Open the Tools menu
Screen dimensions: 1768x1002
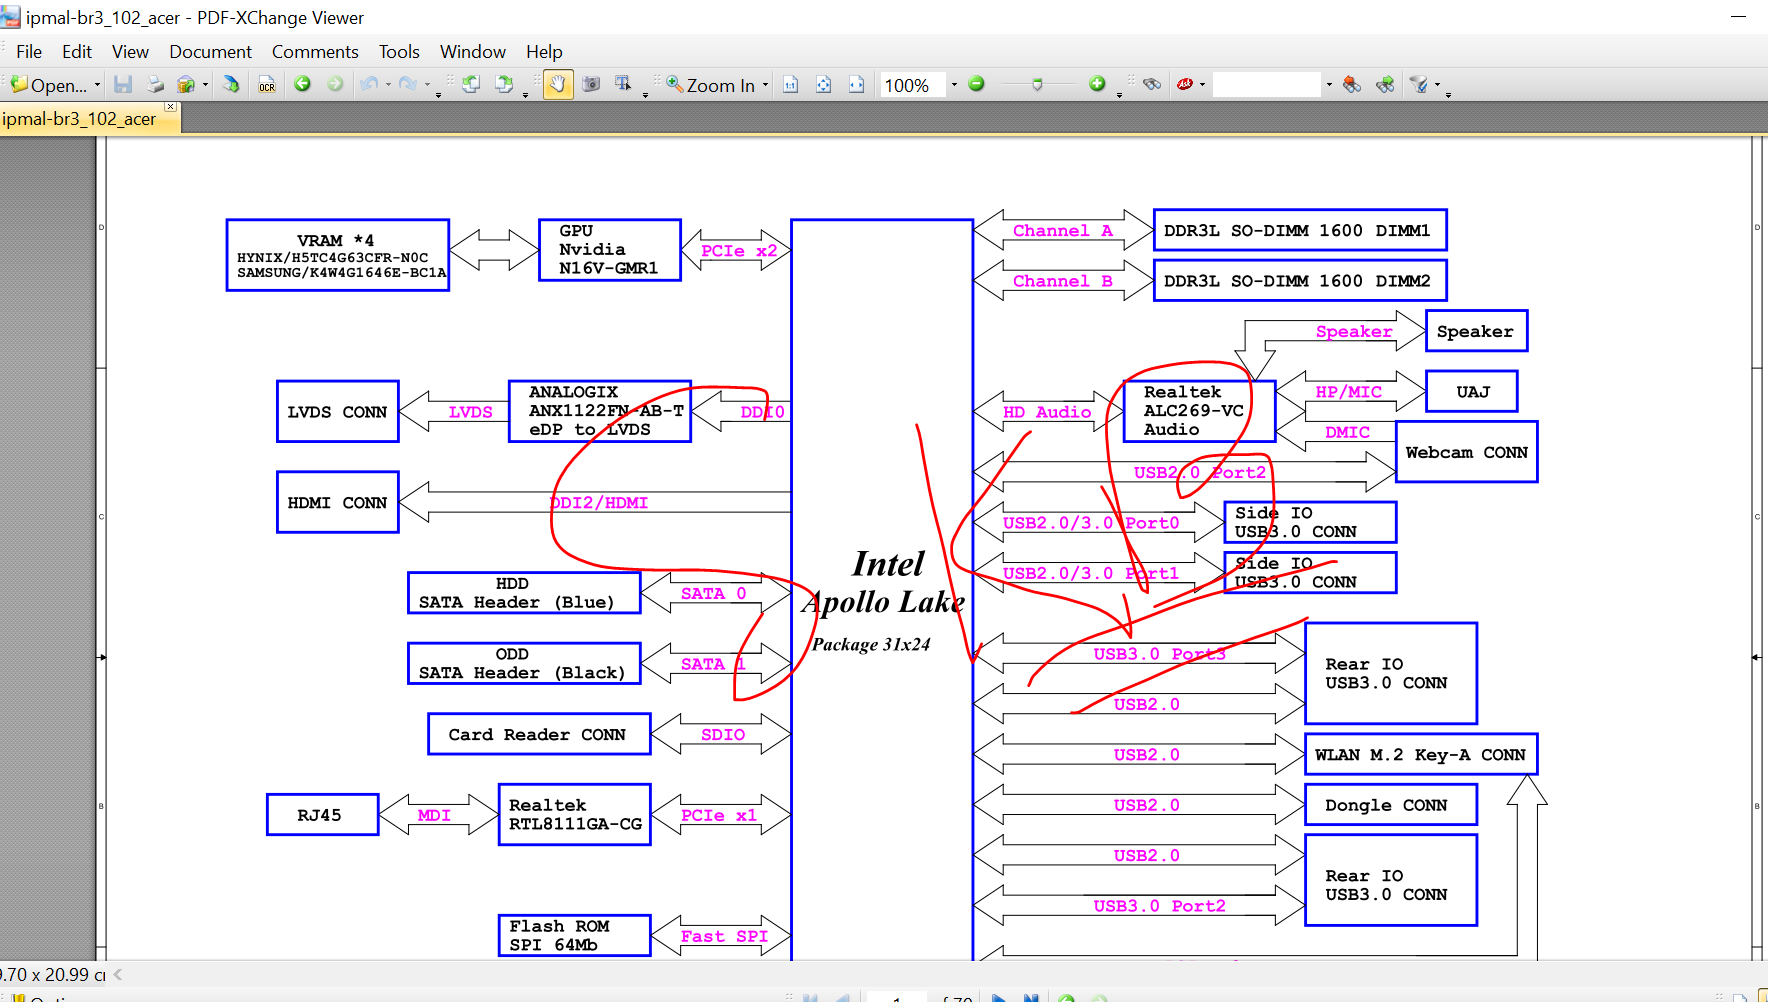pyautogui.click(x=399, y=52)
